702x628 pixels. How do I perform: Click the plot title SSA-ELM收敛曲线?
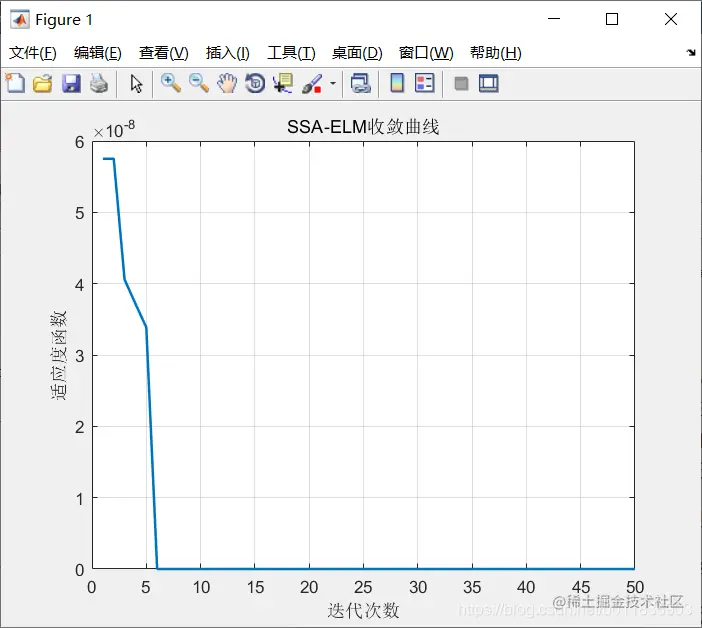(363, 127)
